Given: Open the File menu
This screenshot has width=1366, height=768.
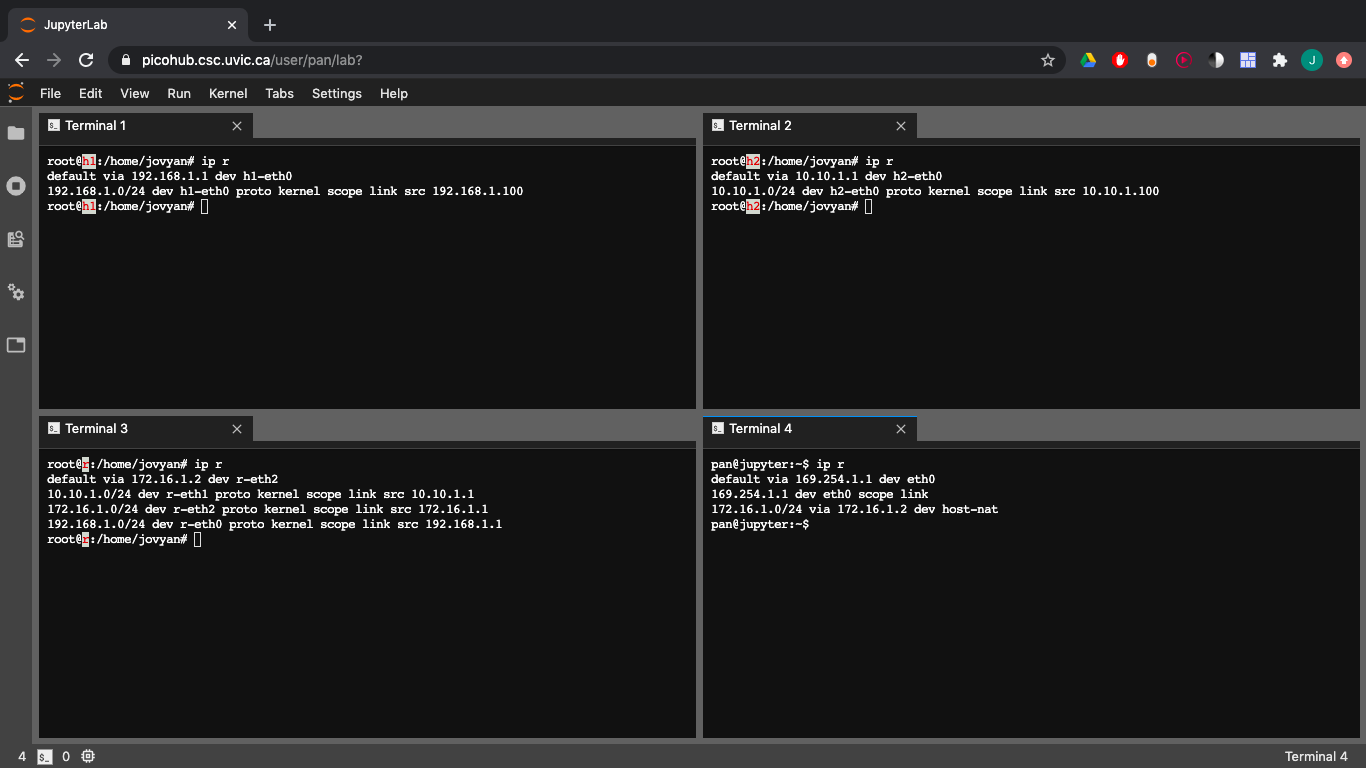Looking at the screenshot, I should pyautogui.click(x=50, y=93).
